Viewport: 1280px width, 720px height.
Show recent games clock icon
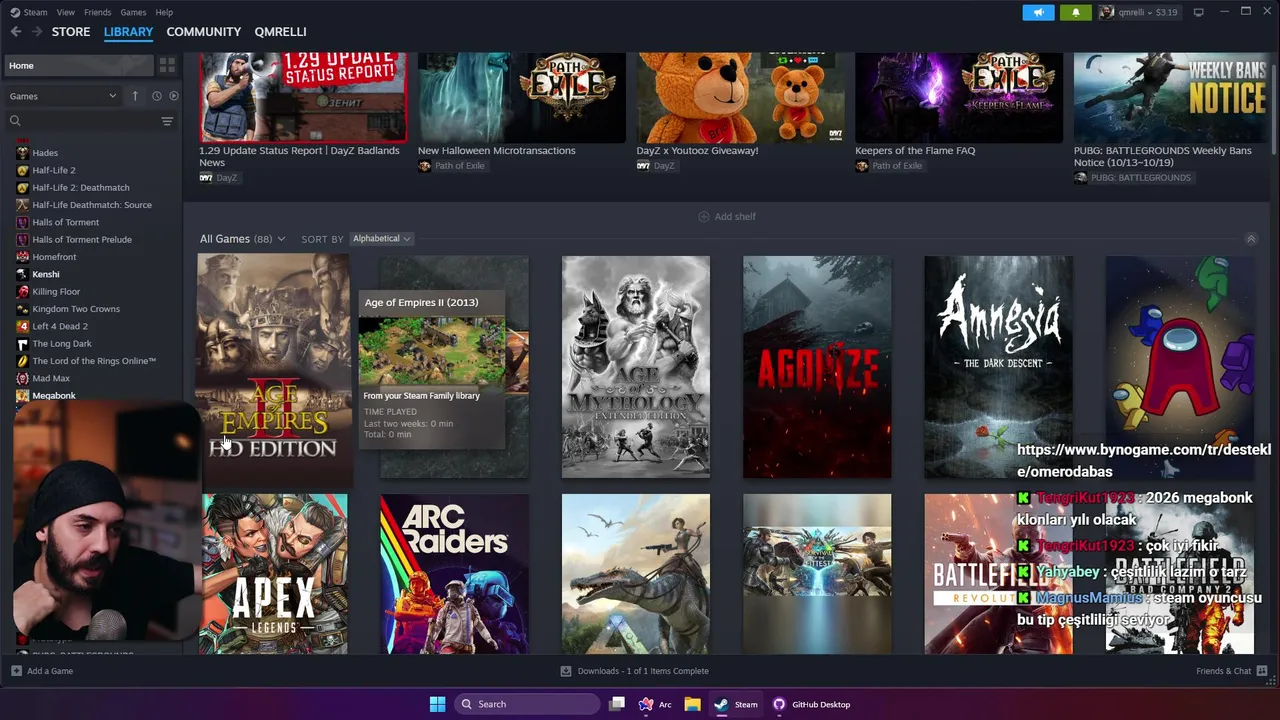[x=156, y=96]
